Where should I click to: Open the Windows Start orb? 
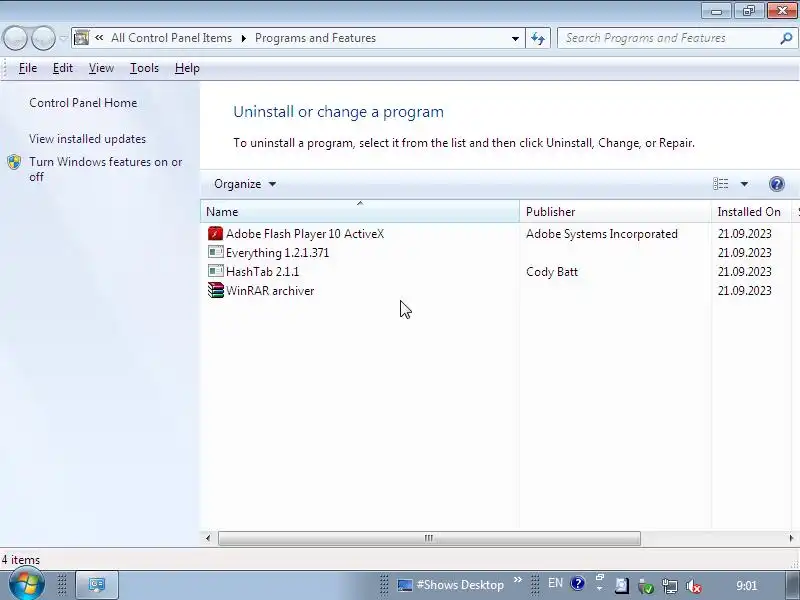26,585
